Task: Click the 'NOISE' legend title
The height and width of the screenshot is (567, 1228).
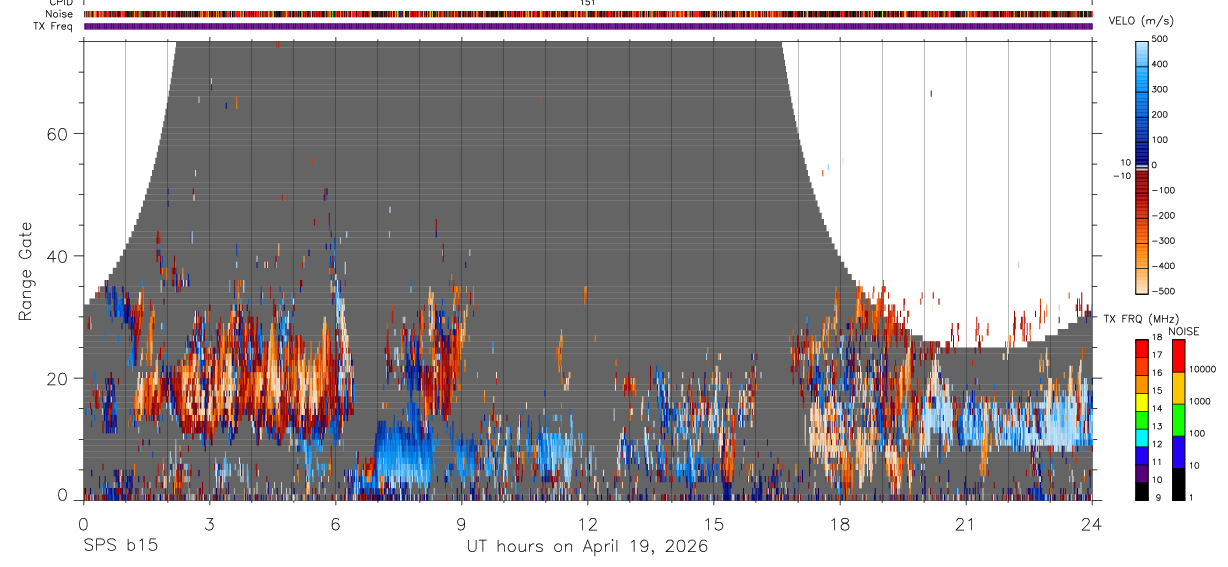Action: [x=1184, y=331]
